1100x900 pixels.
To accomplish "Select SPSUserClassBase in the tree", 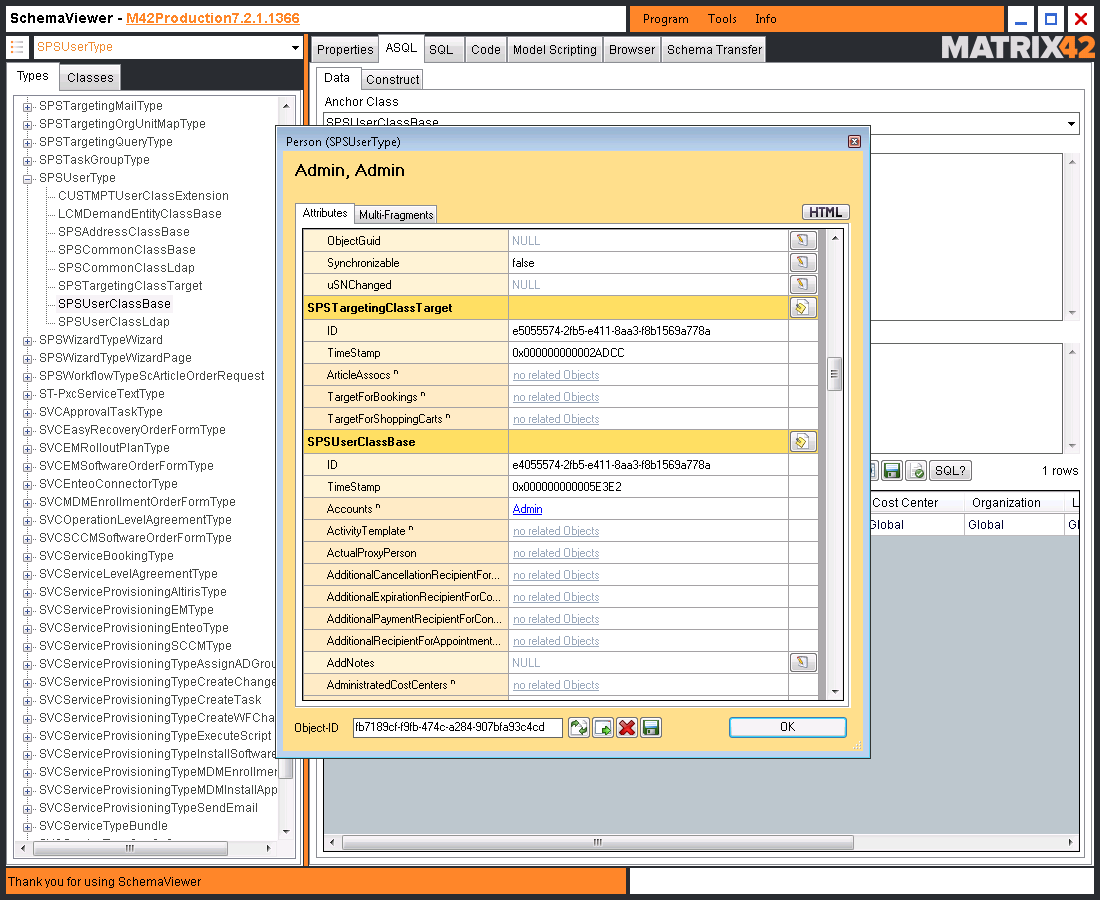I will [114, 304].
